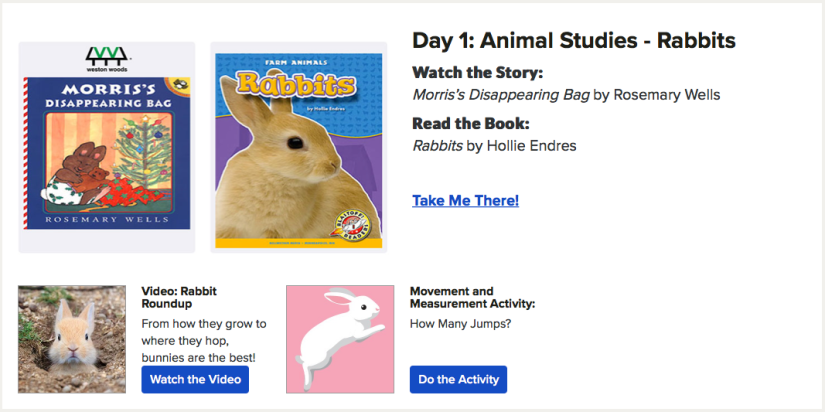Click the Day 1: Animal Studies - Rabbits heading
This screenshot has height=412, width=825.
[574, 41]
